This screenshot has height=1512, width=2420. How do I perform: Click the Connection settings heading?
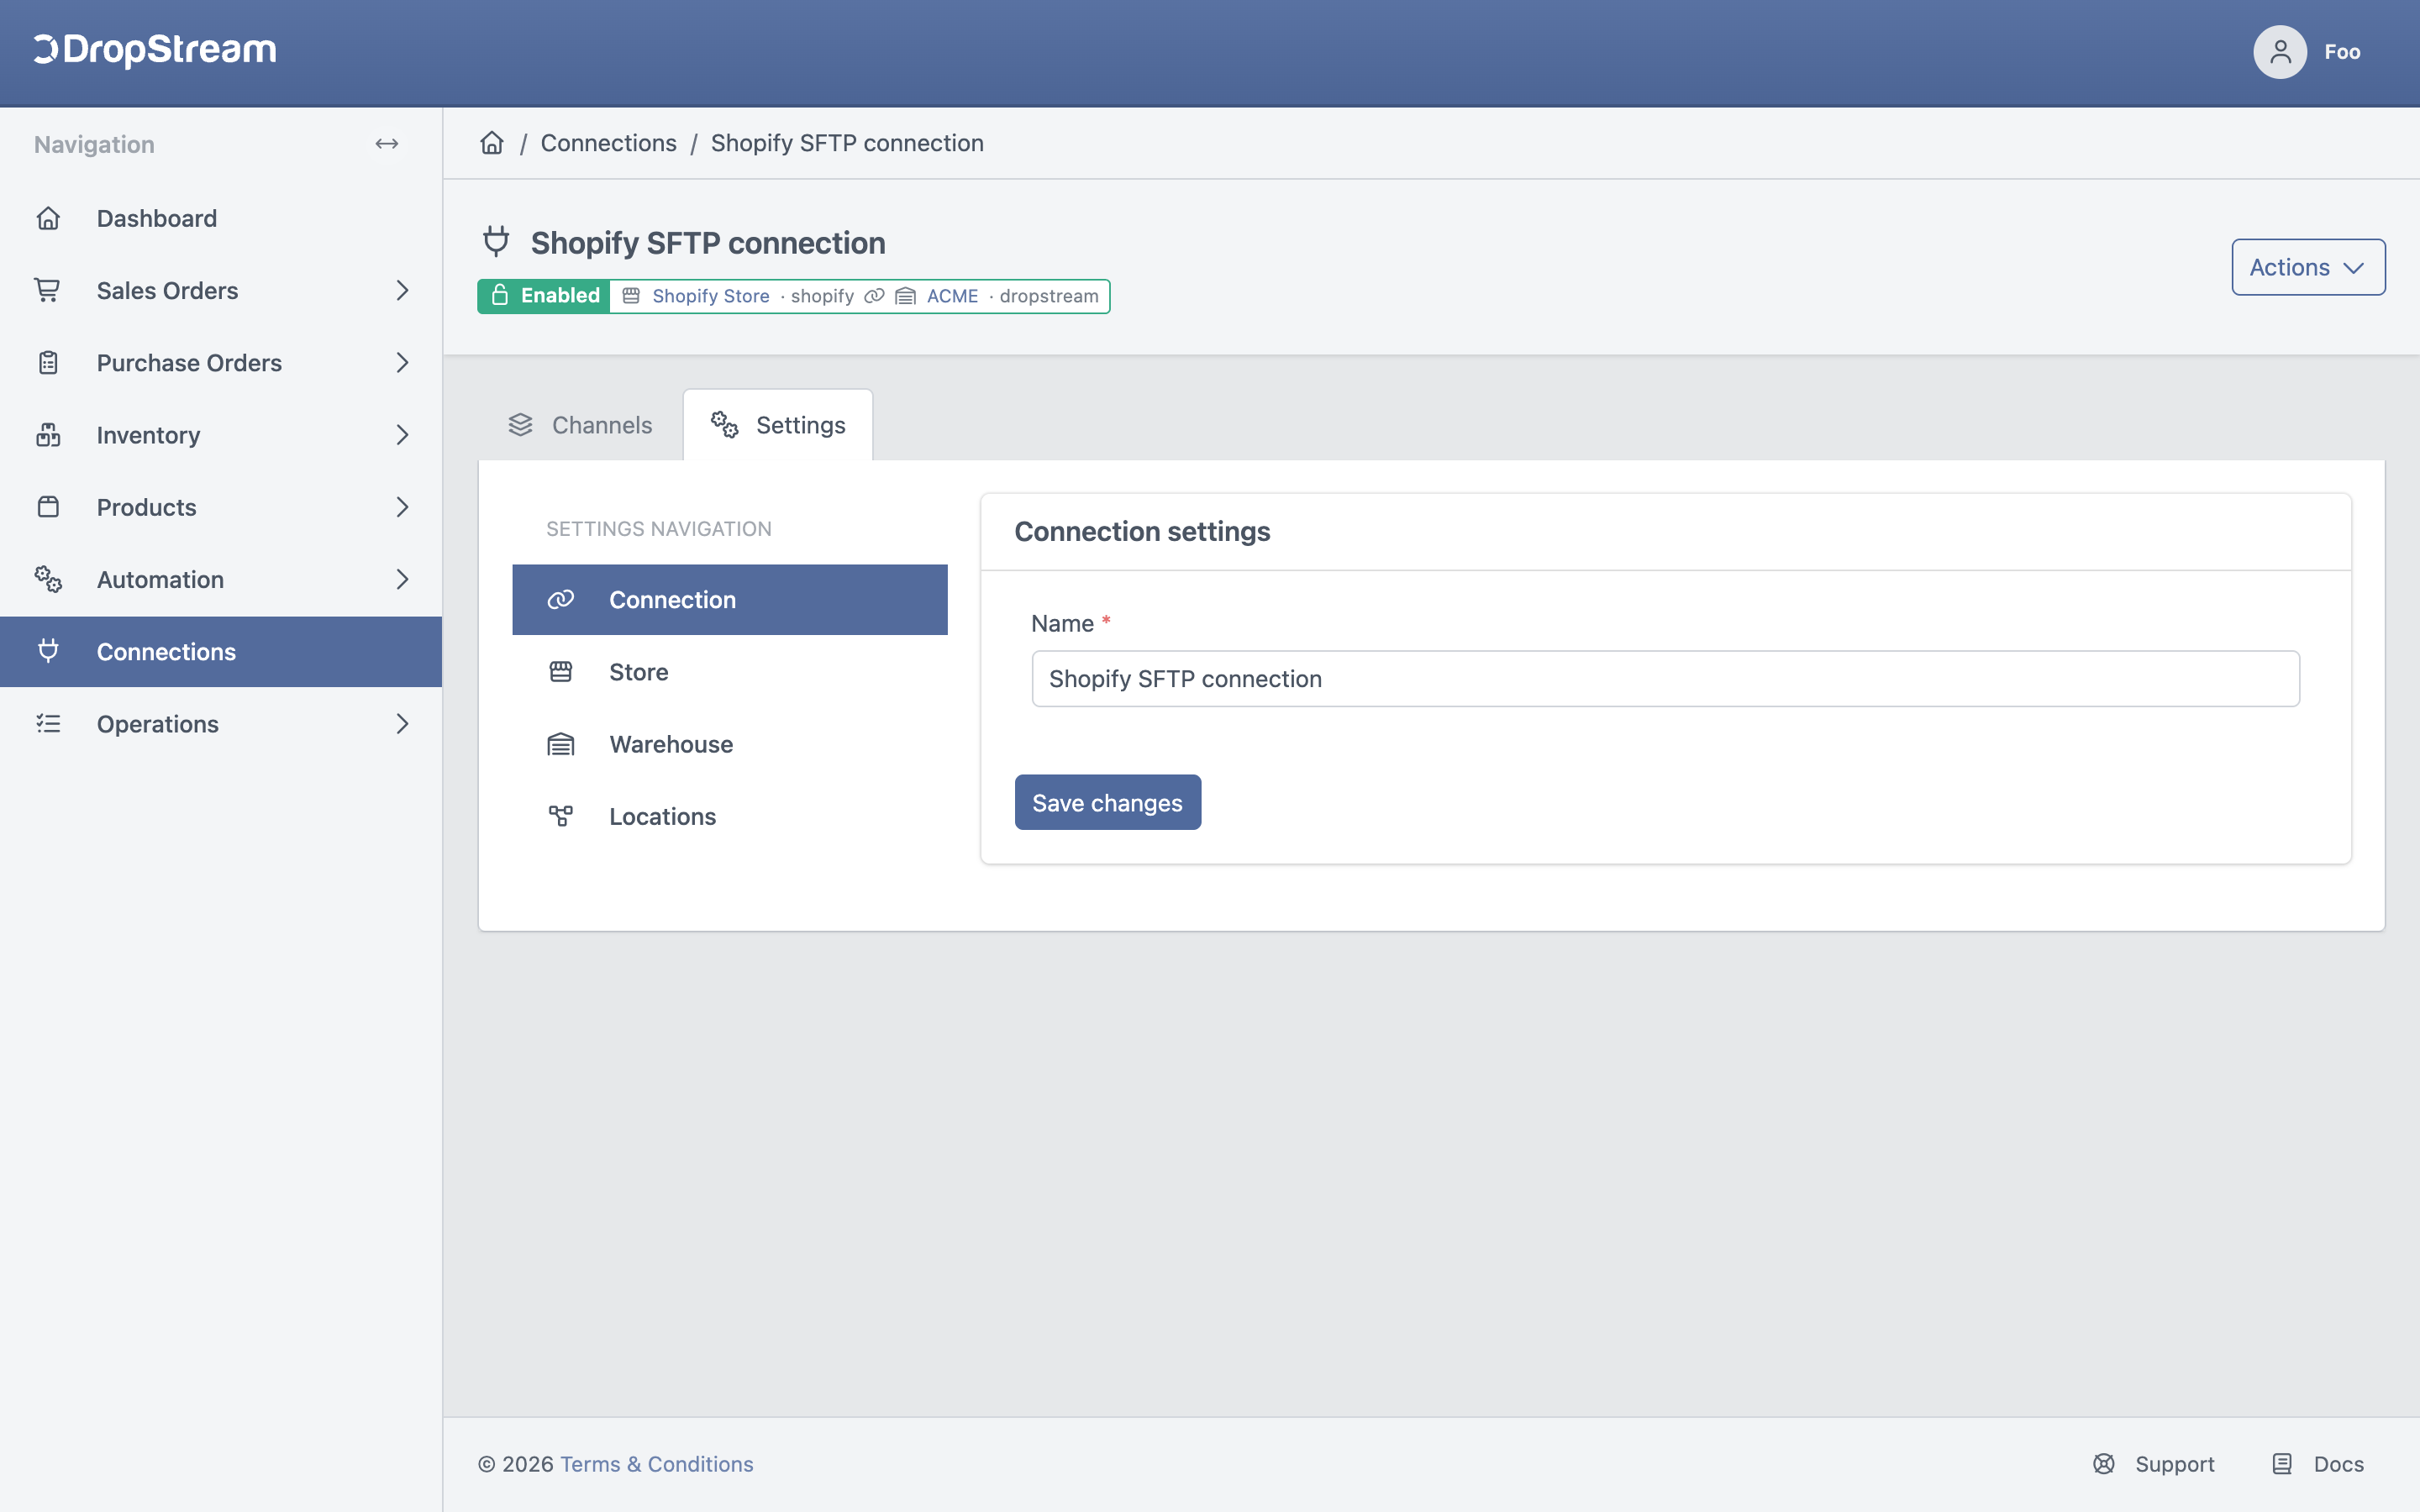(1142, 531)
